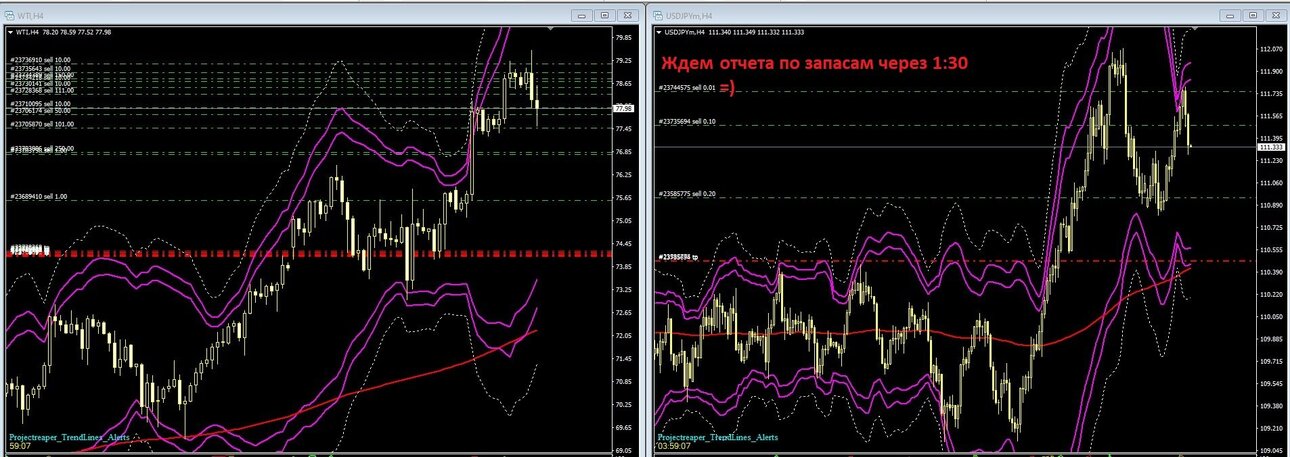Minimize the USDJPYm,H4 chart window
This screenshot has height=457, width=1290.
pos(1231,15)
